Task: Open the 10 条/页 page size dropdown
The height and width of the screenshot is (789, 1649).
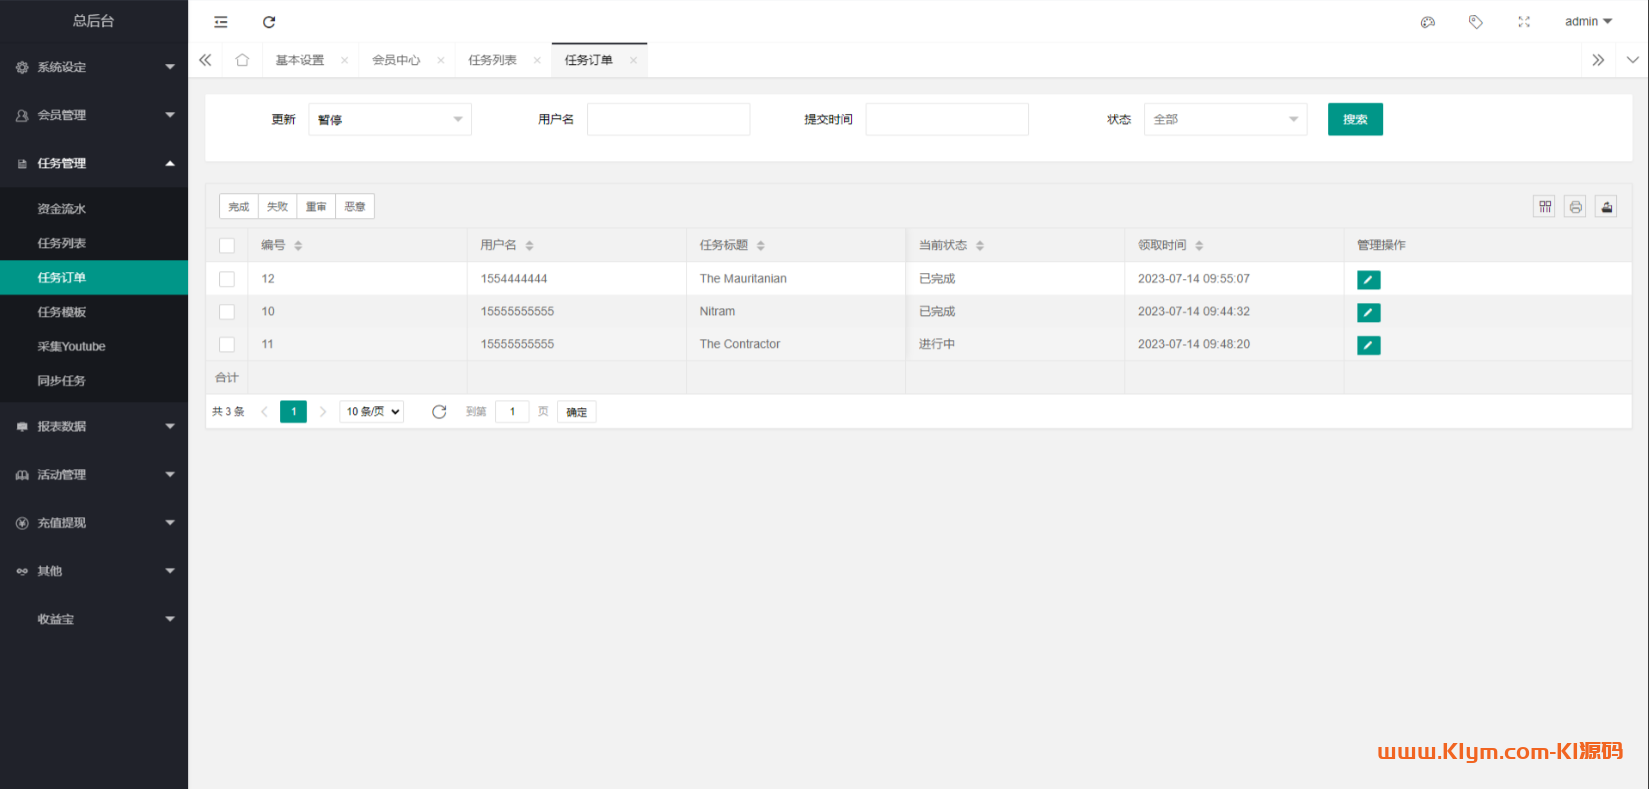Action: click(x=372, y=412)
